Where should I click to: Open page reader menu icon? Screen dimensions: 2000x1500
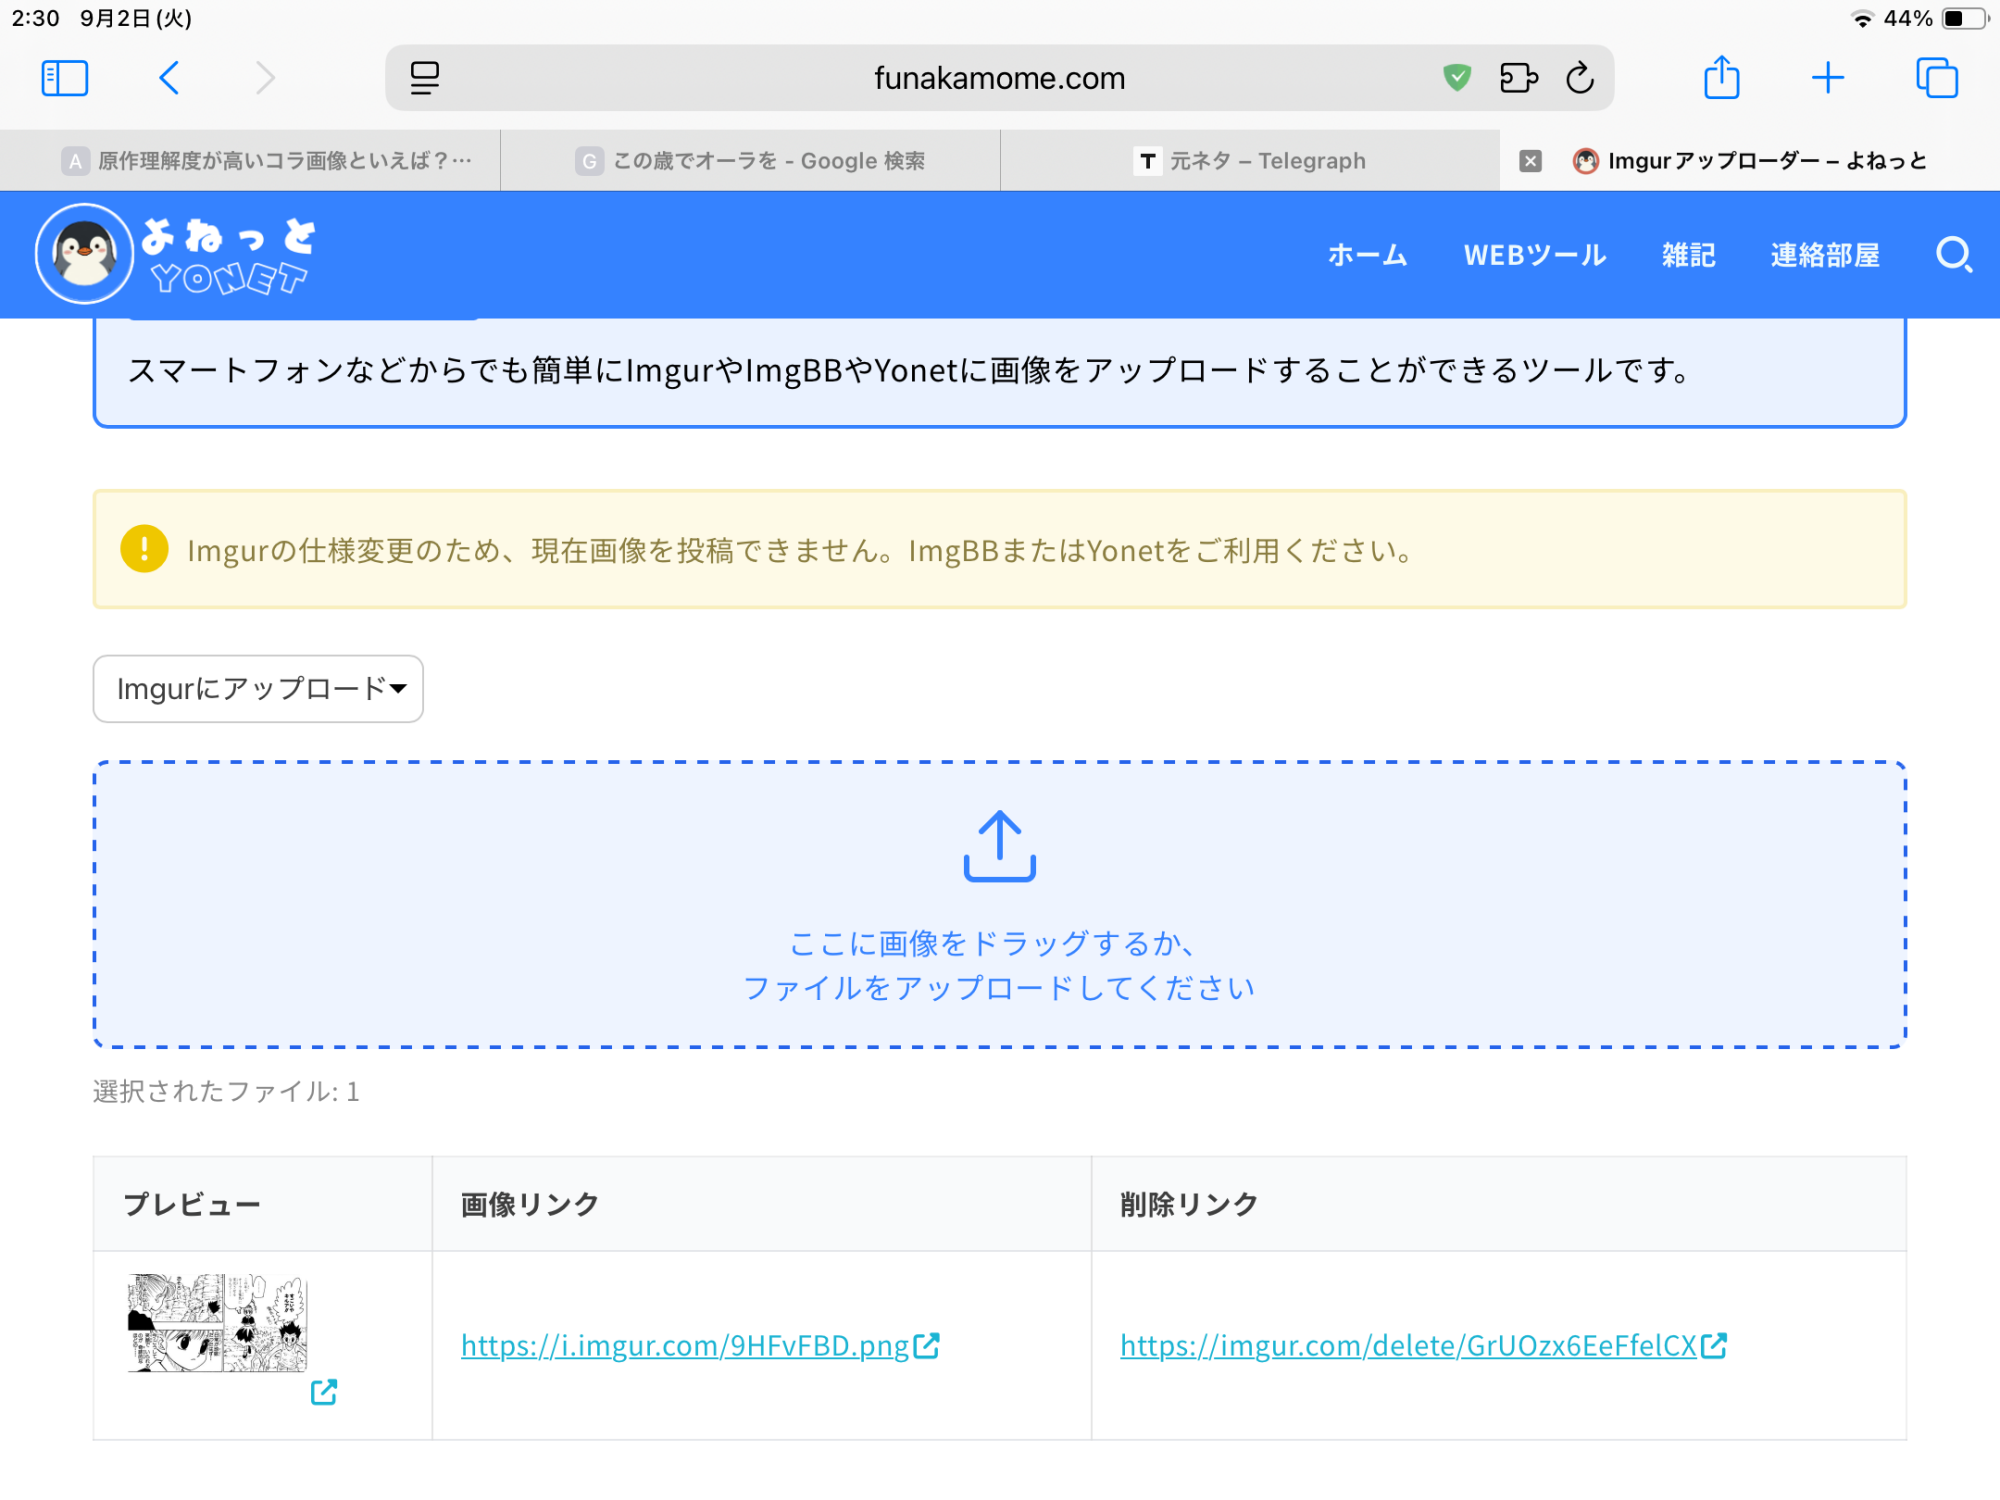pyautogui.click(x=425, y=78)
